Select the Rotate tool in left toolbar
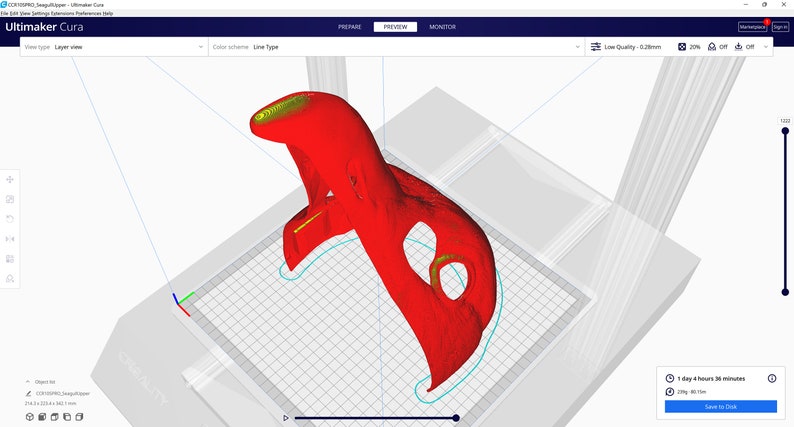794x427 pixels. click(x=10, y=219)
